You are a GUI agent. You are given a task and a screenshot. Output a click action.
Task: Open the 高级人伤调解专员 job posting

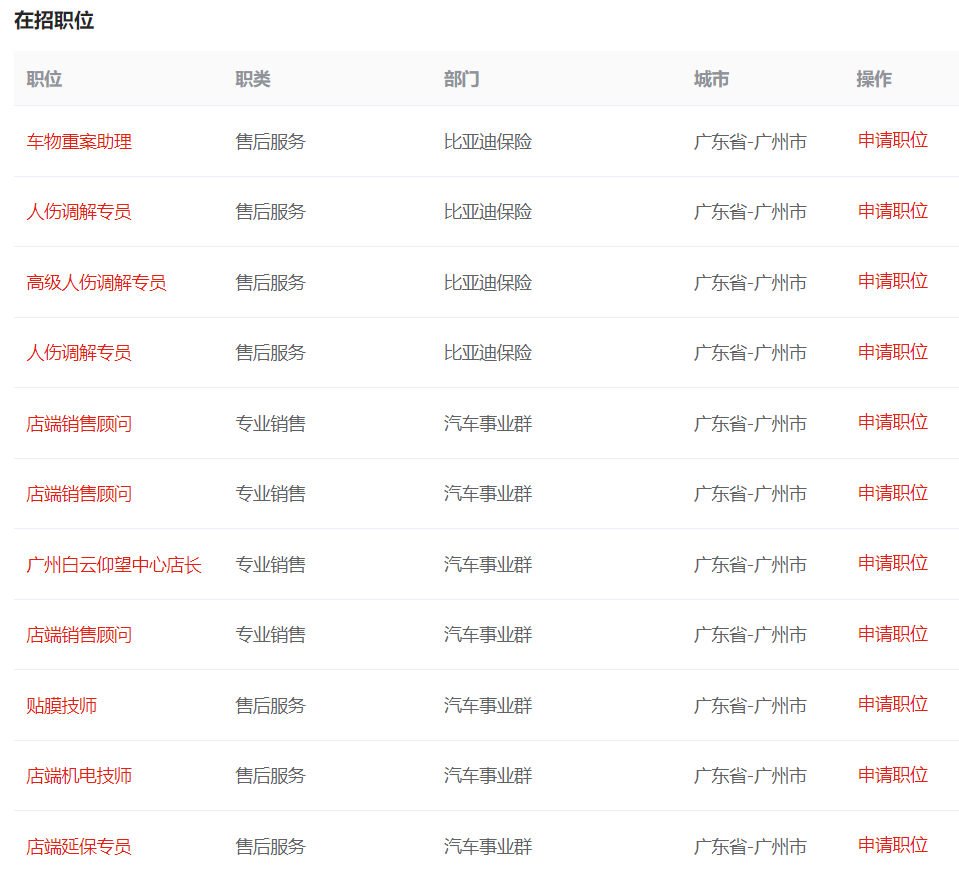pyautogui.click(x=96, y=283)
